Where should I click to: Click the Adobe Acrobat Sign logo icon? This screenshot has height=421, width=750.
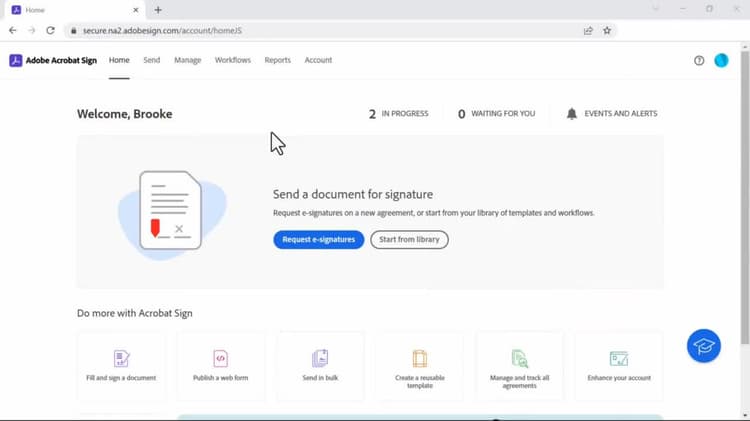[x=16, y=60]
